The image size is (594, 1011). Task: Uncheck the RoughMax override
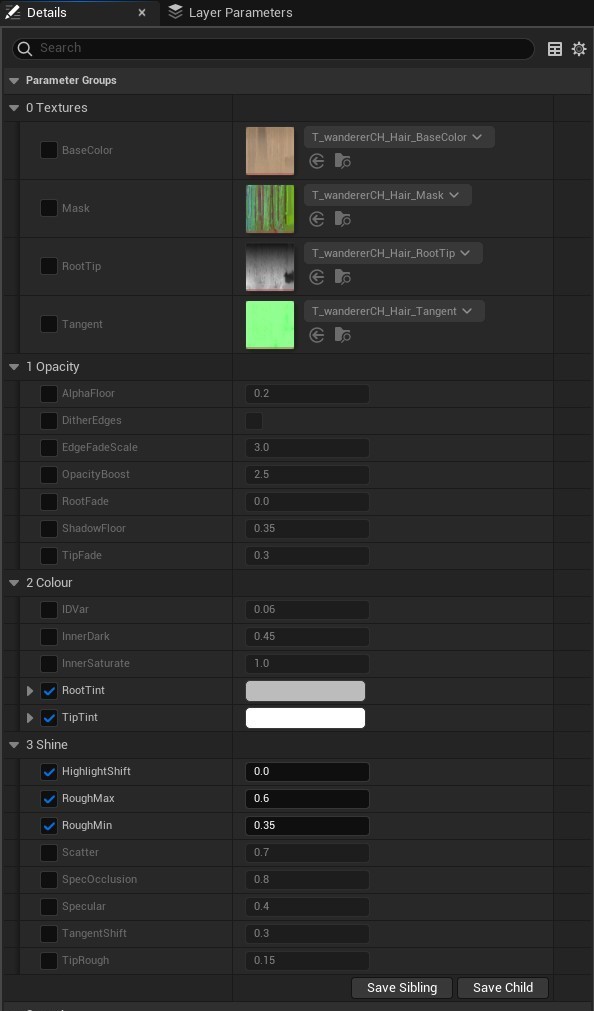(49, 799)
